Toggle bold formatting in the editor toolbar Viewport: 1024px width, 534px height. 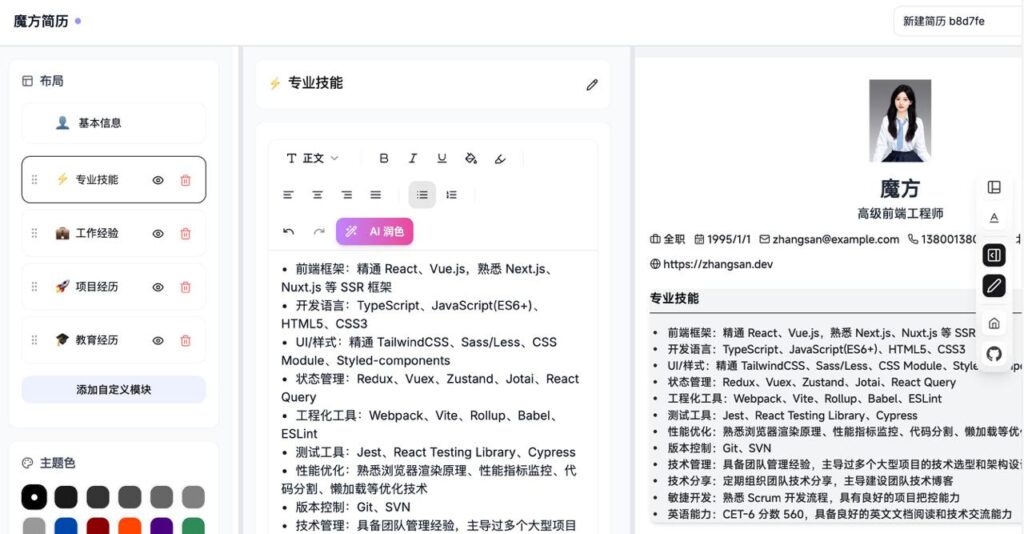pos(384,158)
